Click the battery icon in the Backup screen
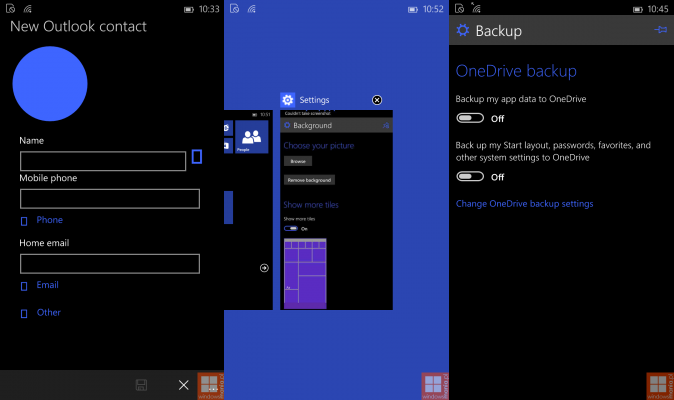The width and height of the screenshot is (674, 400). tap(638, 9)
